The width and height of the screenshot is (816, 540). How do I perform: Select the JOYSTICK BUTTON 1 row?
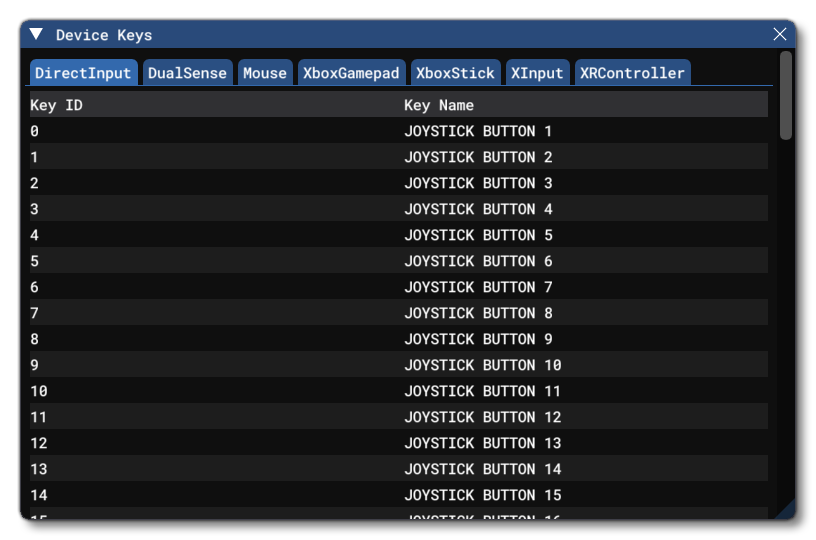pyautogui.click(x=399, y=131)
